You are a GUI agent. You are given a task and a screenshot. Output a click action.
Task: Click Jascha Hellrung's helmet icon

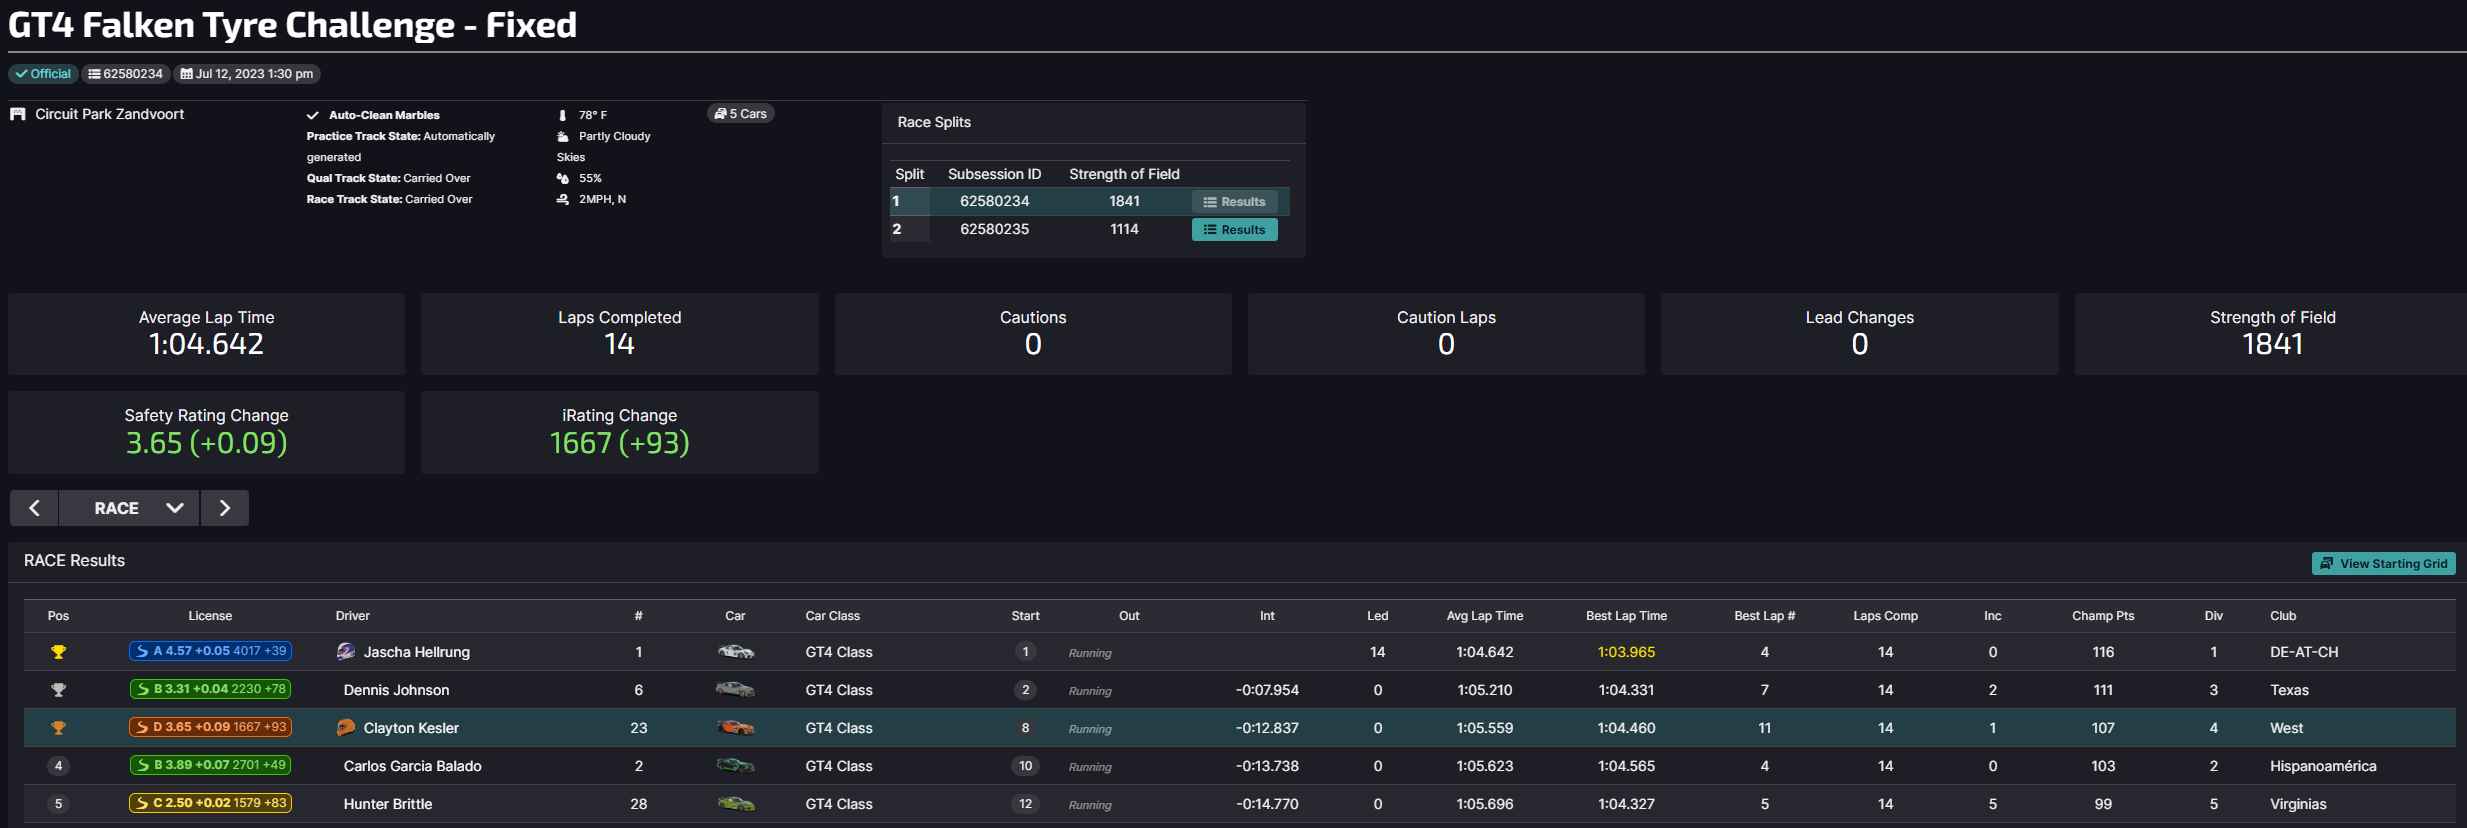(x=346, y=652)
